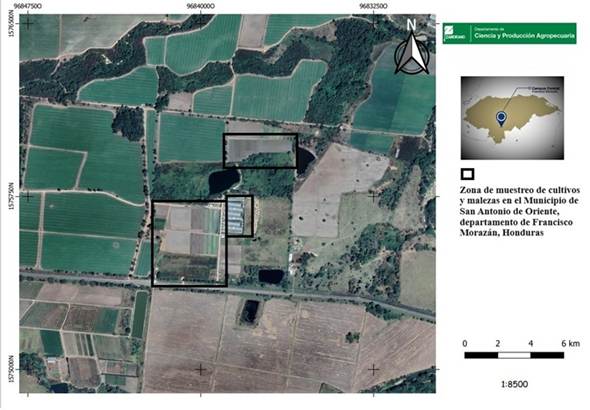Image resolution: width=590 pixels, height=410 pixels.
Task: Click the "1575000N" vertical coordinate label
Action: point(11,369)
